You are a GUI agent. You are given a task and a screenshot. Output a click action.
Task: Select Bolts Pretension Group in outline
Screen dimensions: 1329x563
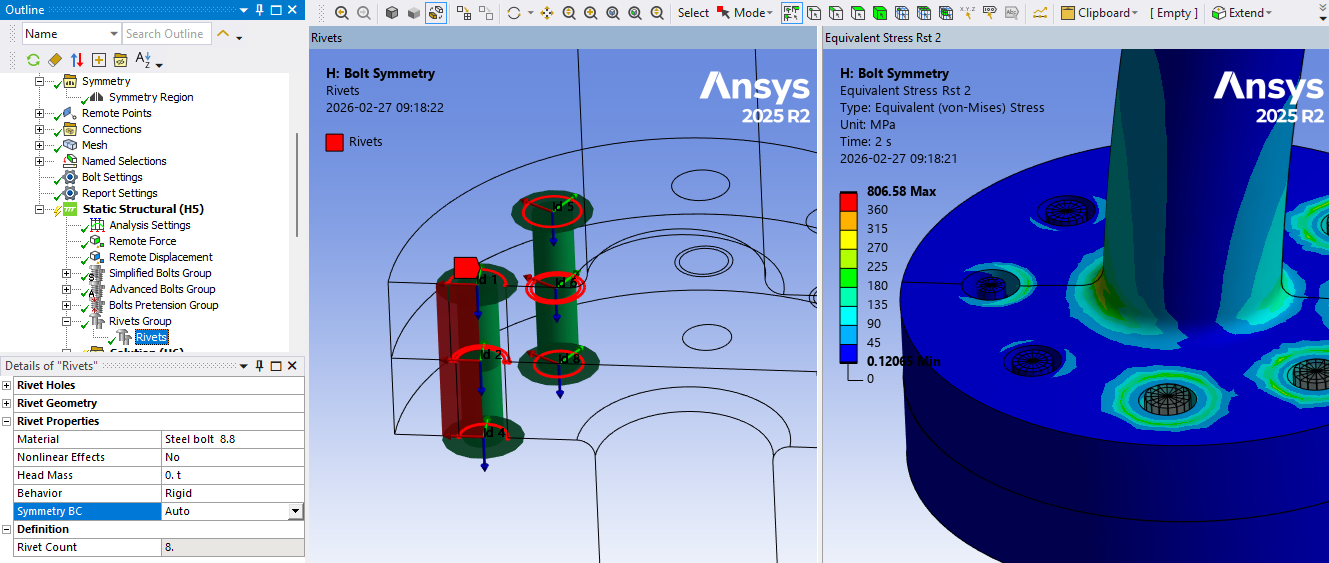(x=163, y=305)
